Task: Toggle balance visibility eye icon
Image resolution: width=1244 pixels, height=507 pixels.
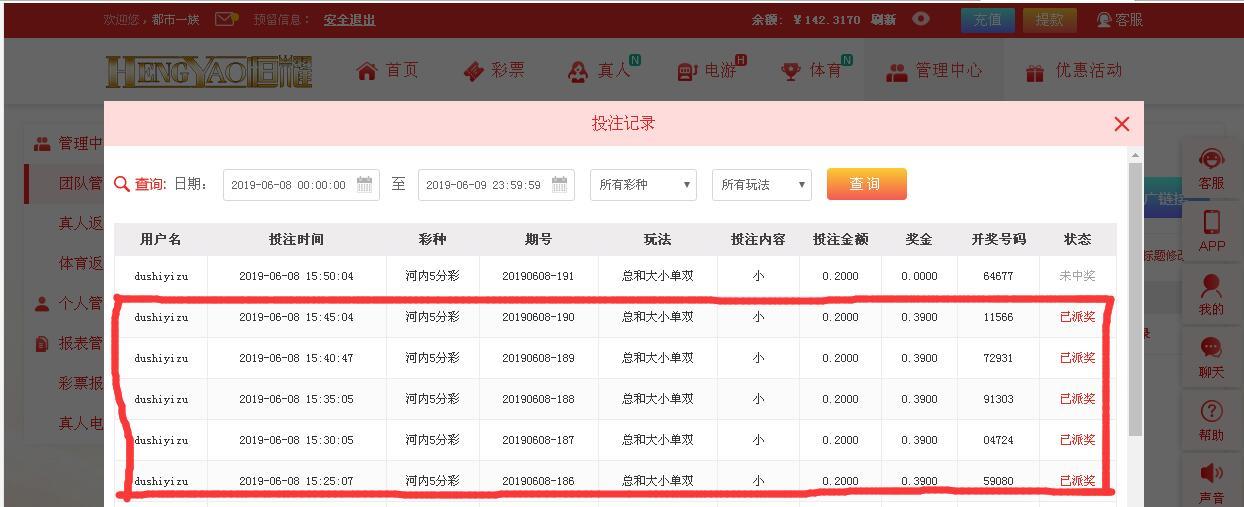Action: 921,19
